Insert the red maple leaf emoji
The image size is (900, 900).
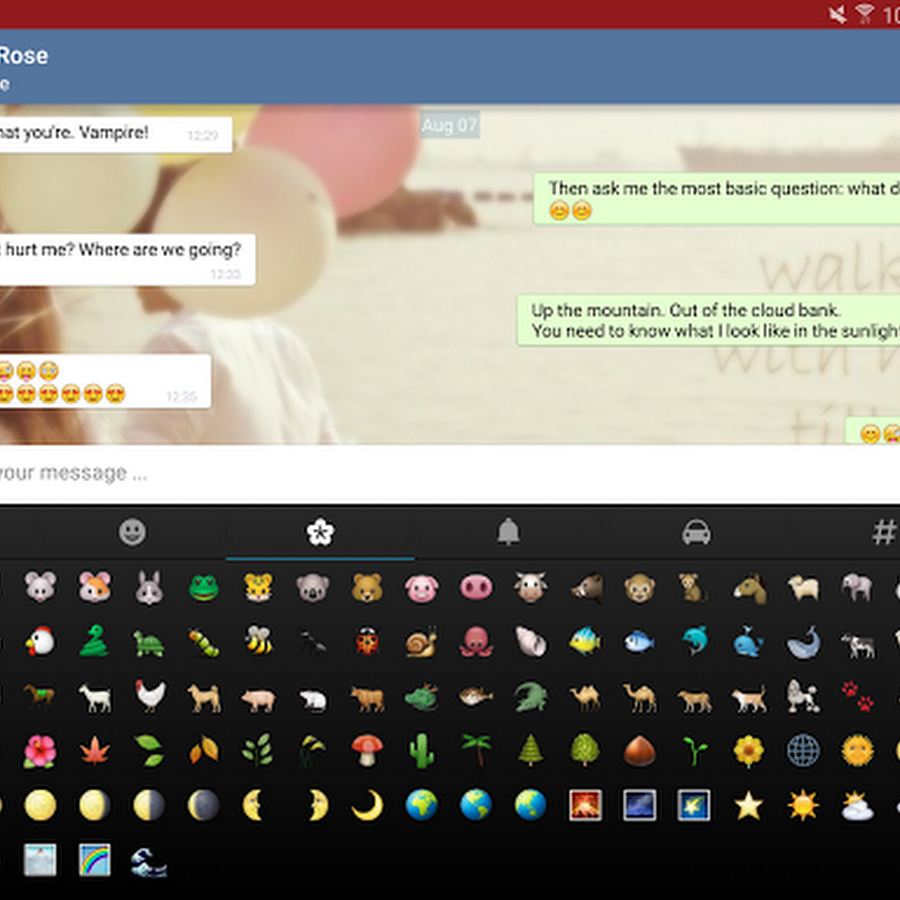point(95,751)
